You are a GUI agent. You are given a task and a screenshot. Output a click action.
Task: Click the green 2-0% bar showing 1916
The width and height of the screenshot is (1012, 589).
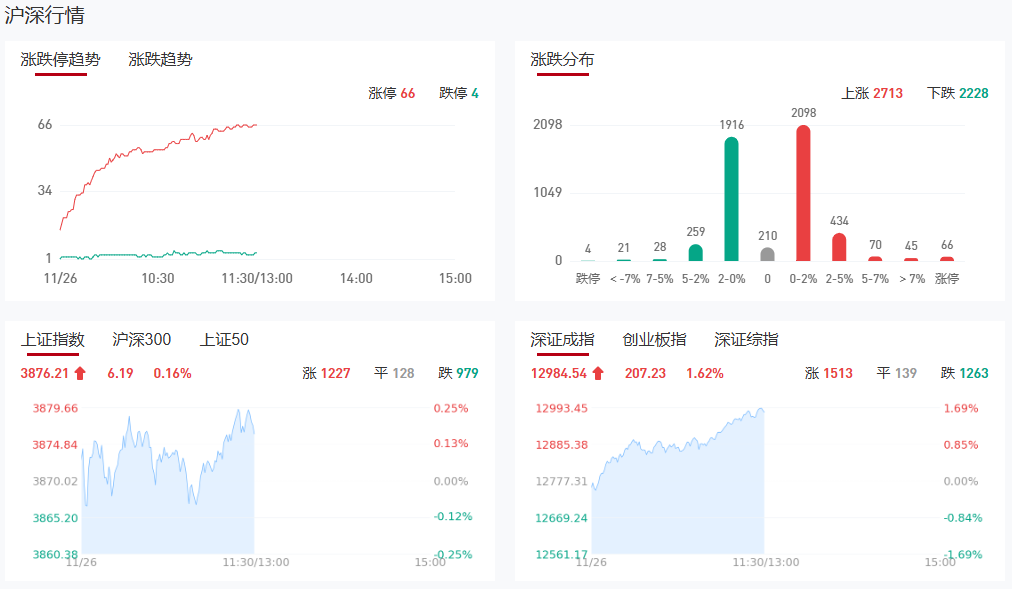click(x=732, y=198)
